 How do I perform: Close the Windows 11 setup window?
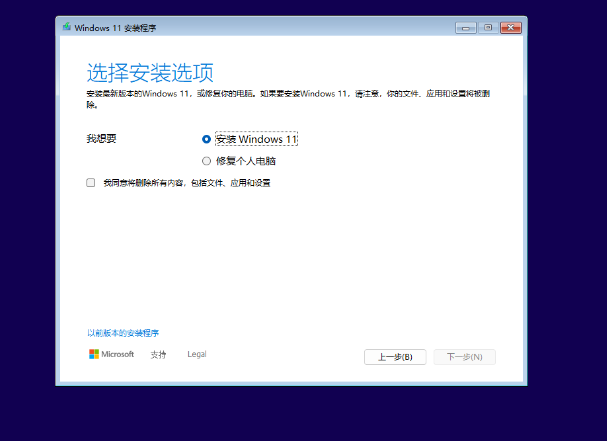[x=511, y=27]
